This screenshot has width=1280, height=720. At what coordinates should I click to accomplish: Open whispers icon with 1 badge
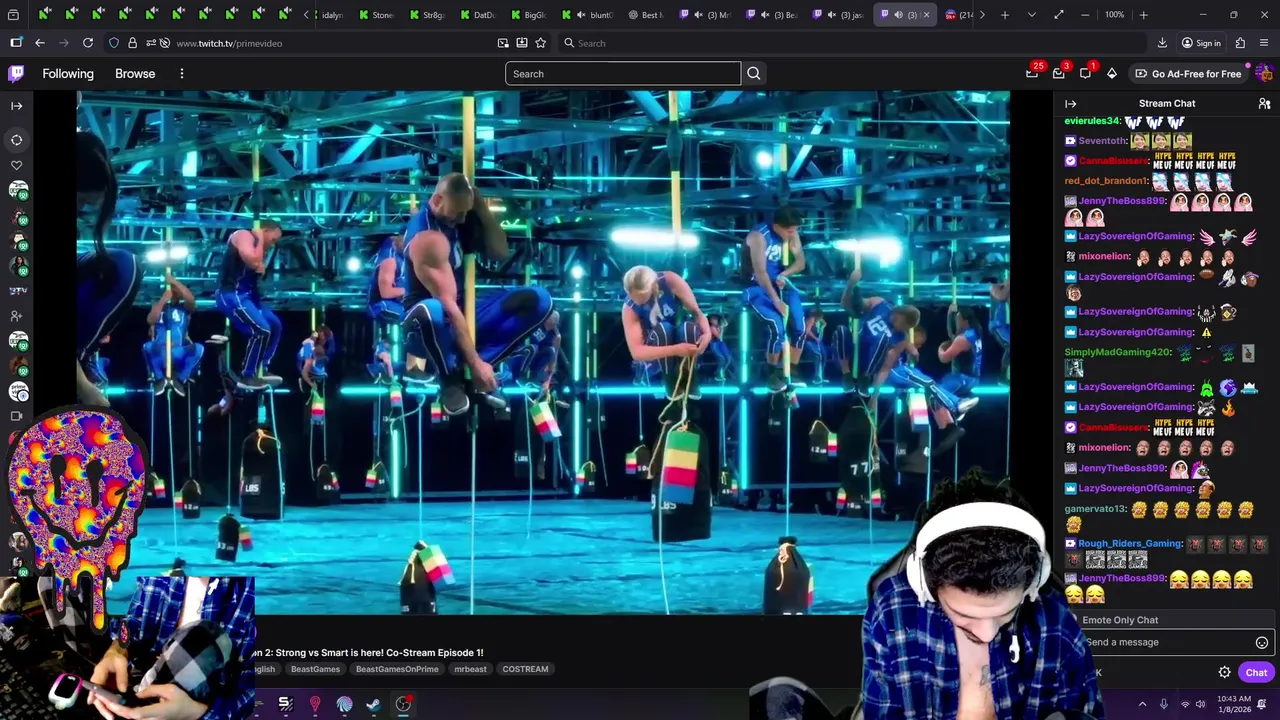coord(1085,74)
